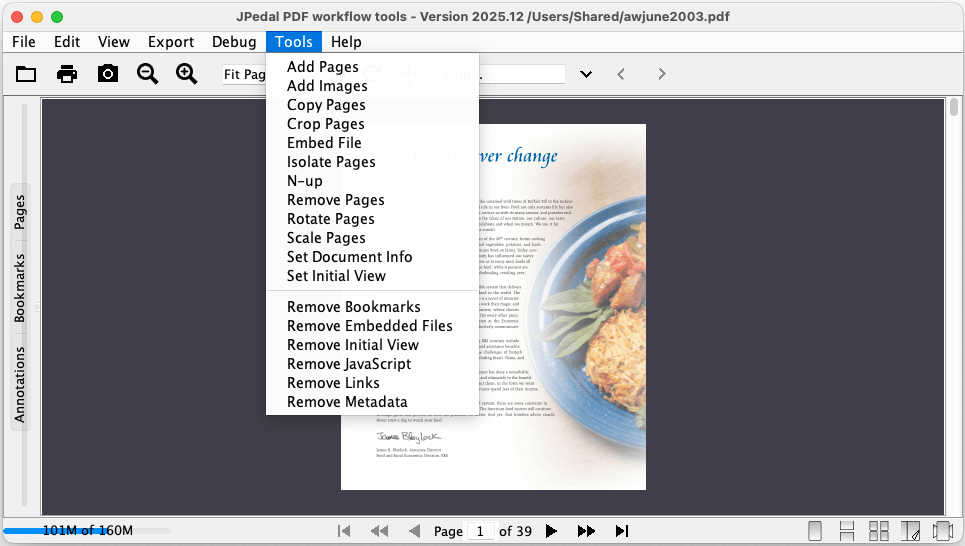This screenshot has height=546, width=965.
Task: Open the Pages side tab
Action: point(20,212)
